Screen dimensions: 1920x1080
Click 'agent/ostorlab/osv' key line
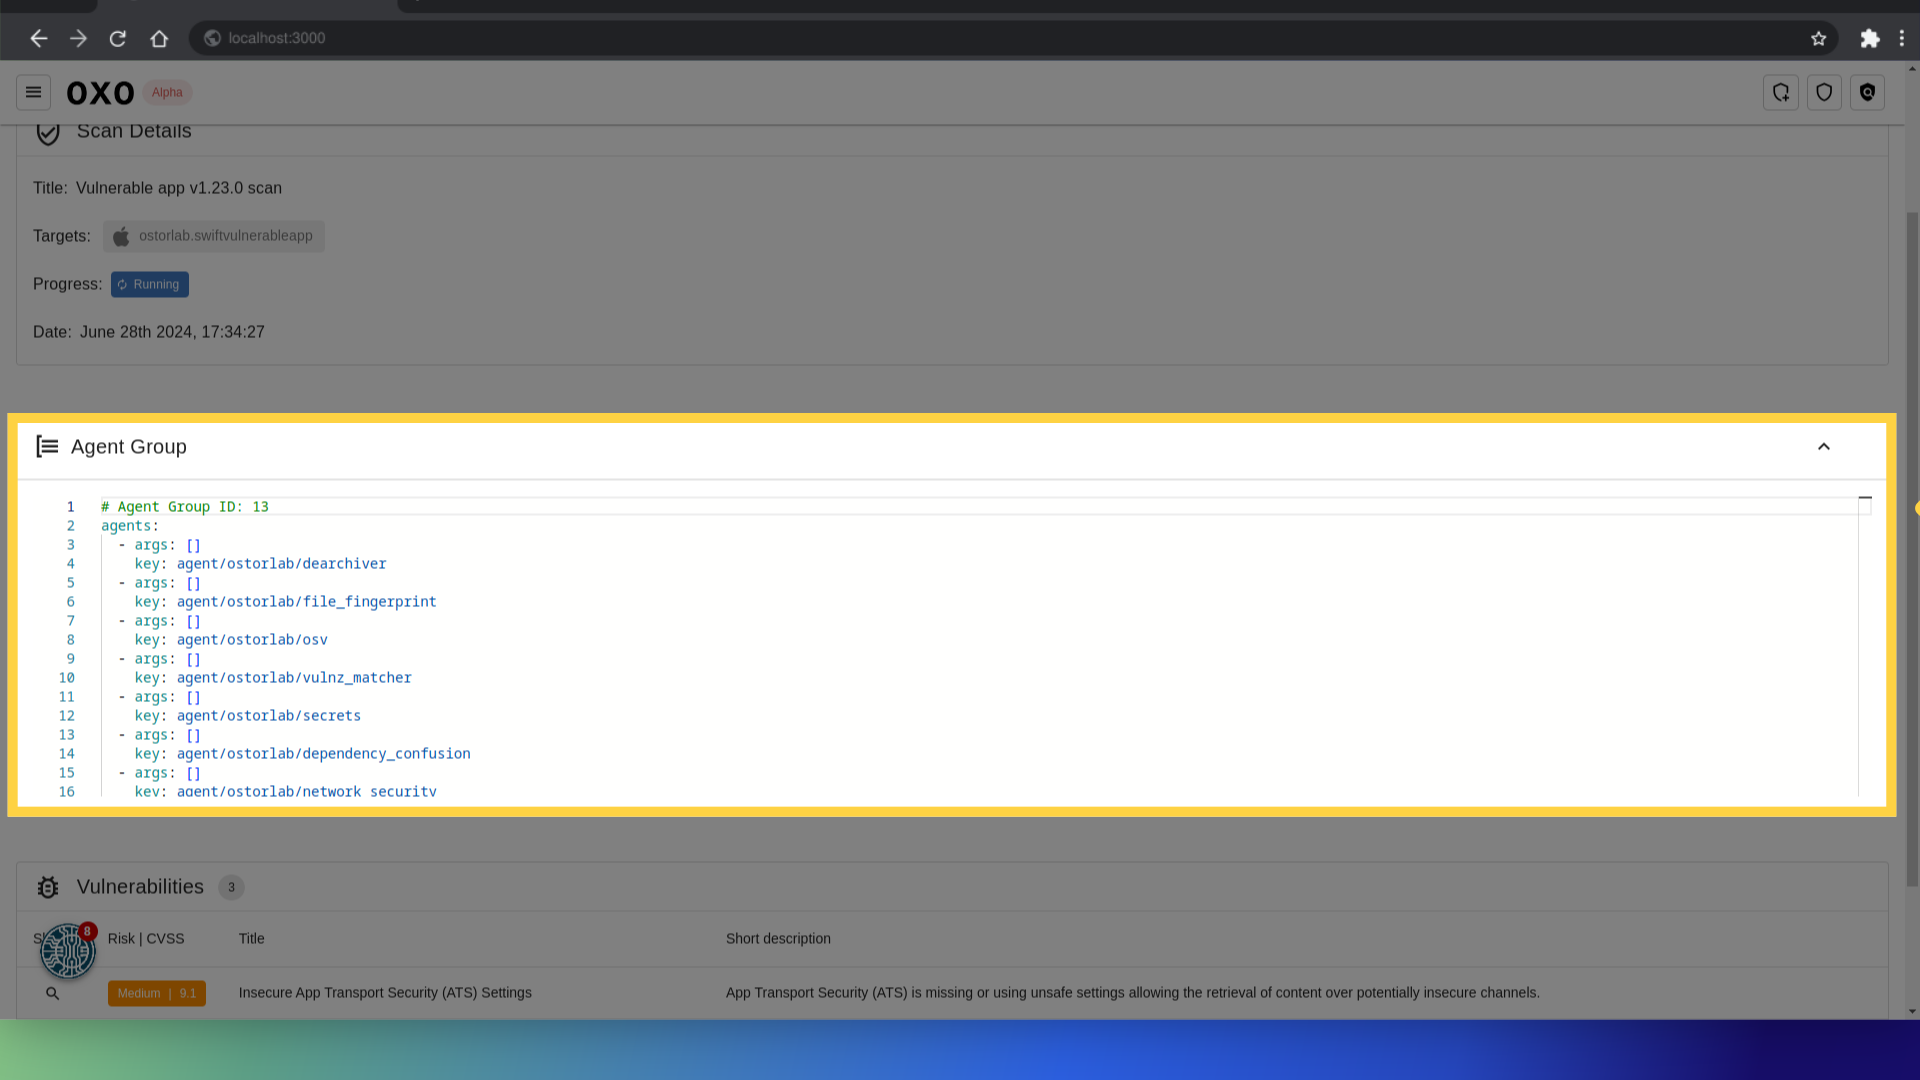pos(231,640)
